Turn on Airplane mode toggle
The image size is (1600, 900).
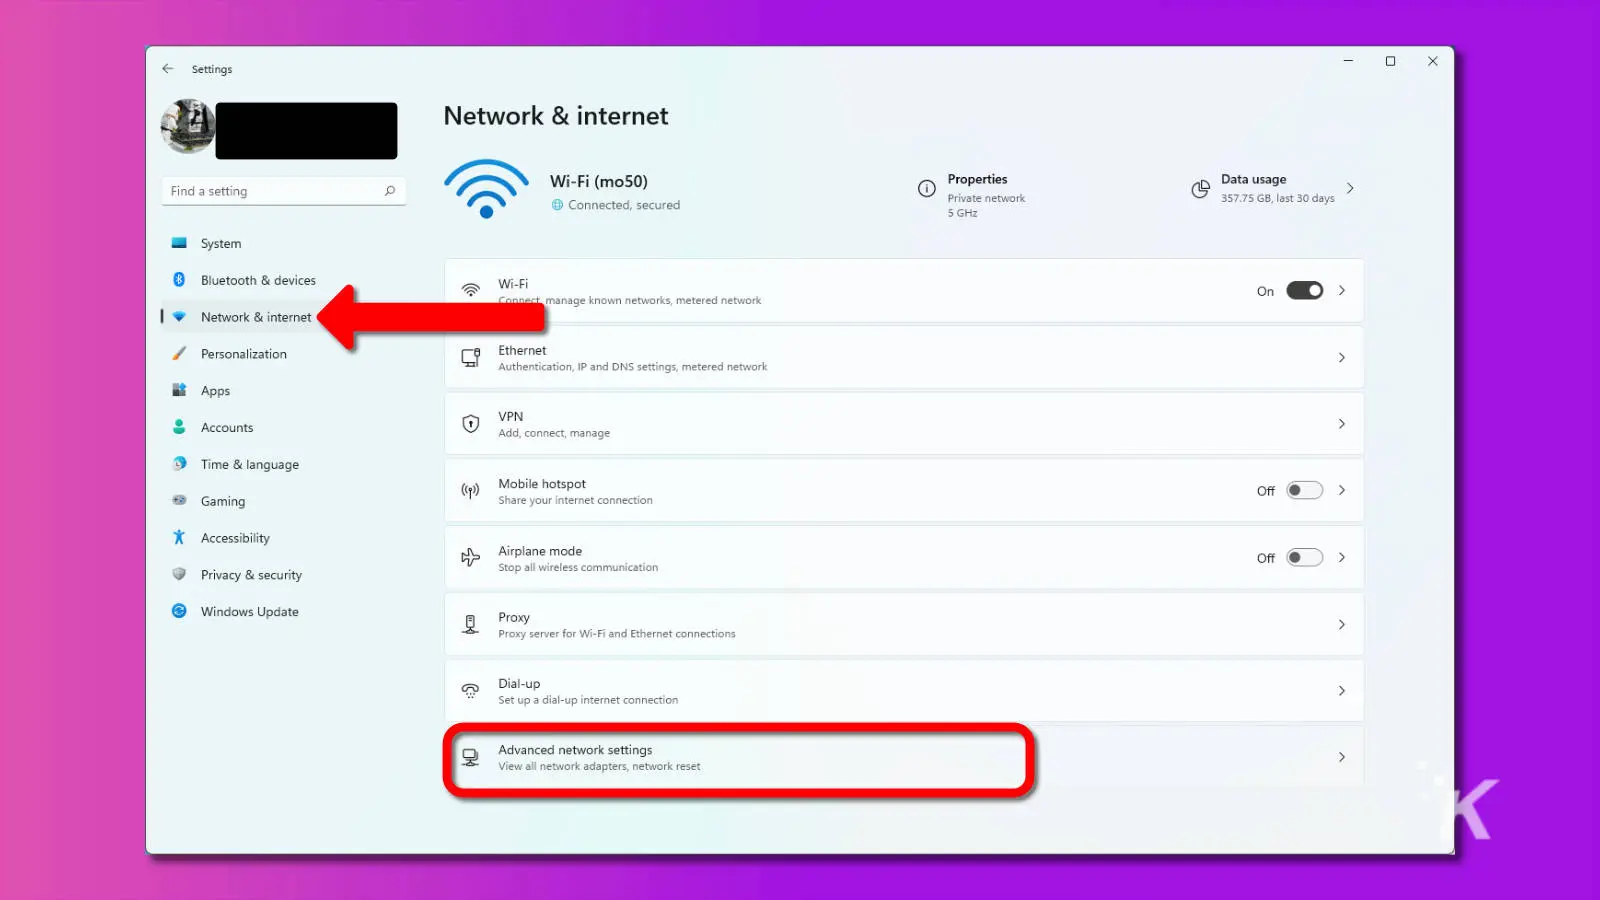pos(1304,557)
